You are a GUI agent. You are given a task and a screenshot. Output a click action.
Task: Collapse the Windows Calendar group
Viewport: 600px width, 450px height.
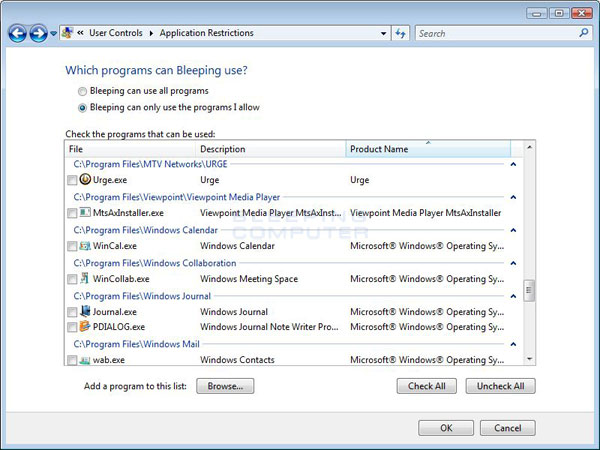[x=514, y=230]
